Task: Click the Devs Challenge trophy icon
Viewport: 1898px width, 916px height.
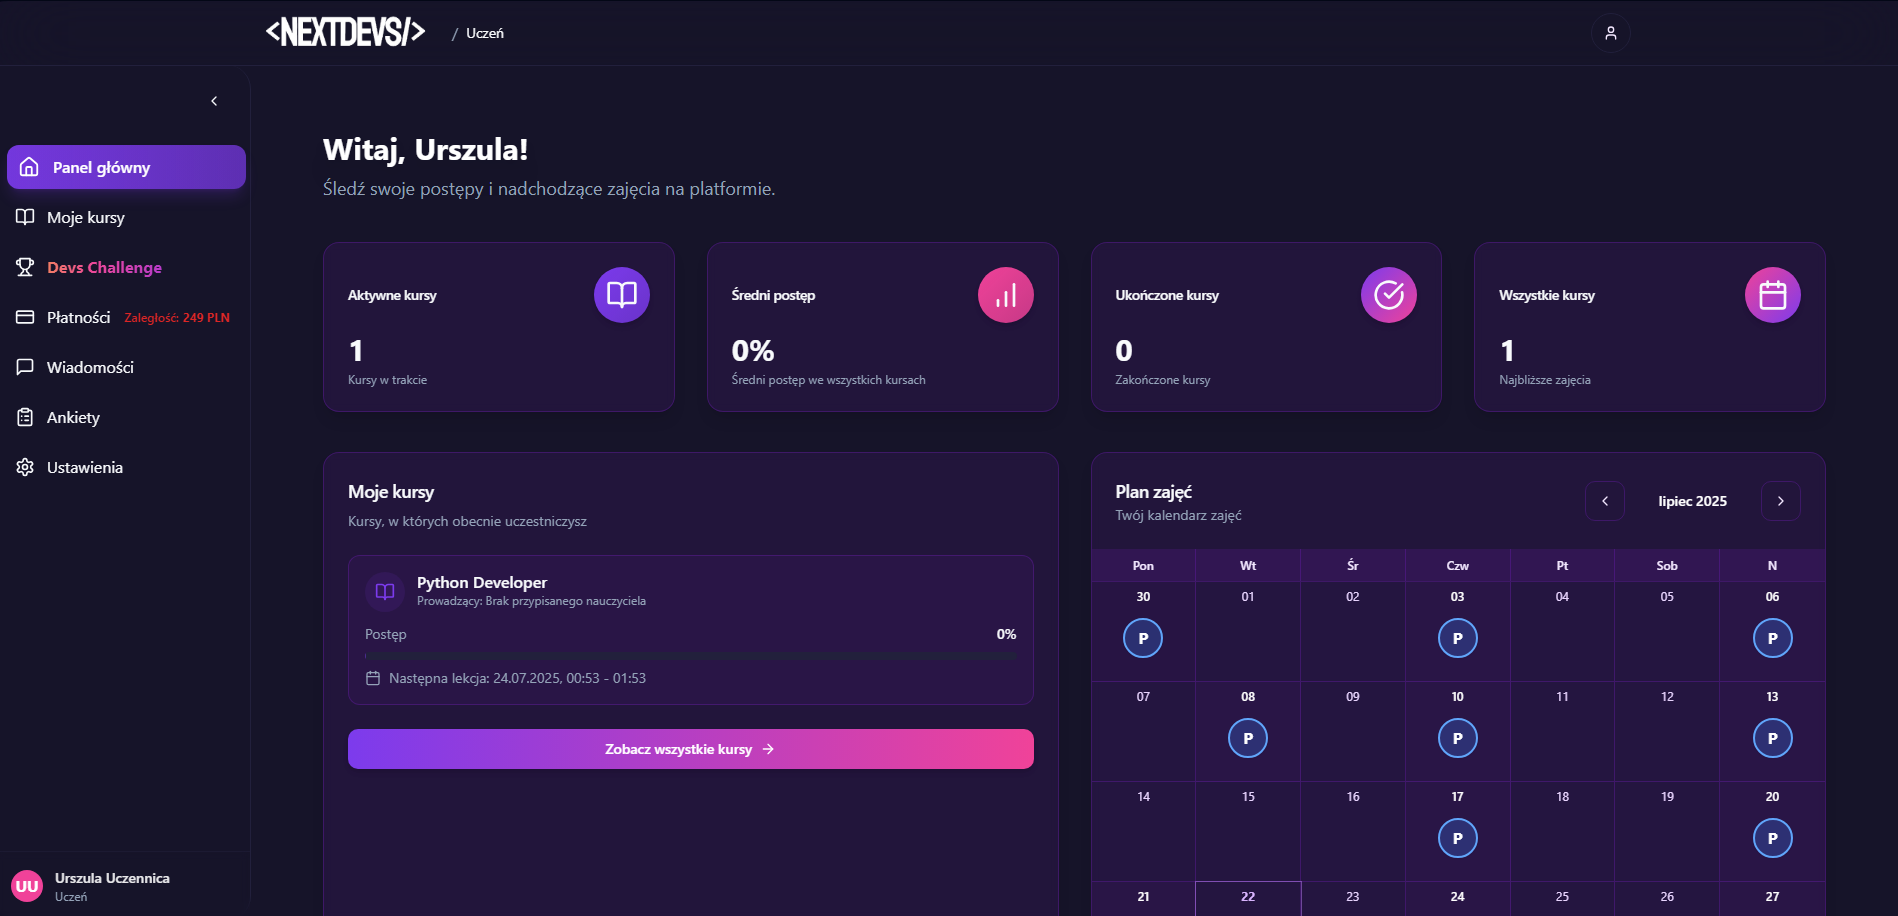Action: click(25, 267)
